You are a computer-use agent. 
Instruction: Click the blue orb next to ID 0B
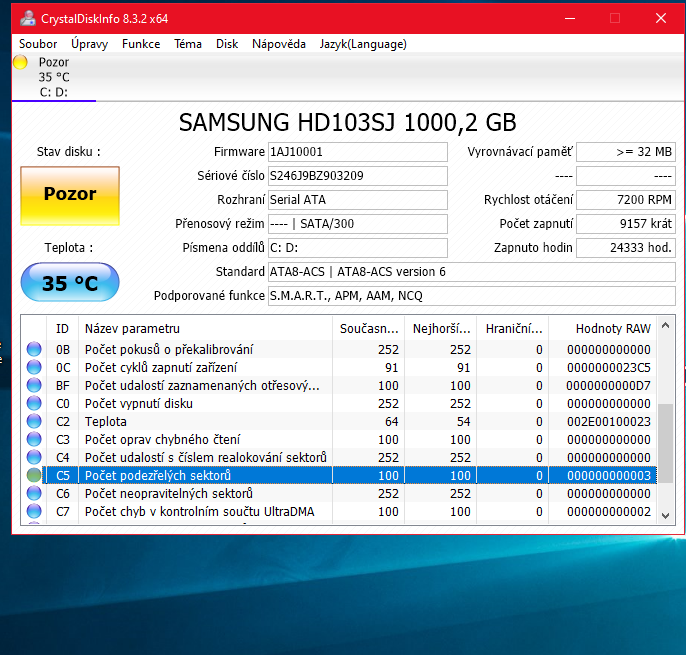[x=34, y=350]
